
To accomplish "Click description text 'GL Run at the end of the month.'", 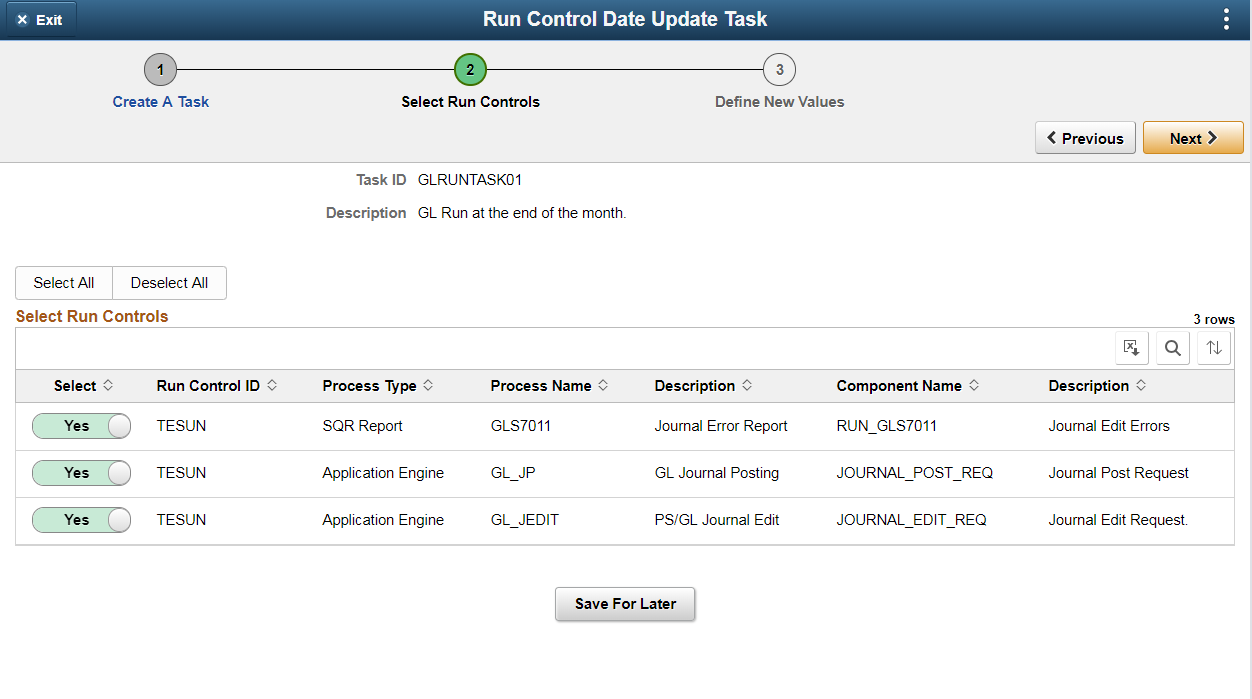I will click(522, 213).
